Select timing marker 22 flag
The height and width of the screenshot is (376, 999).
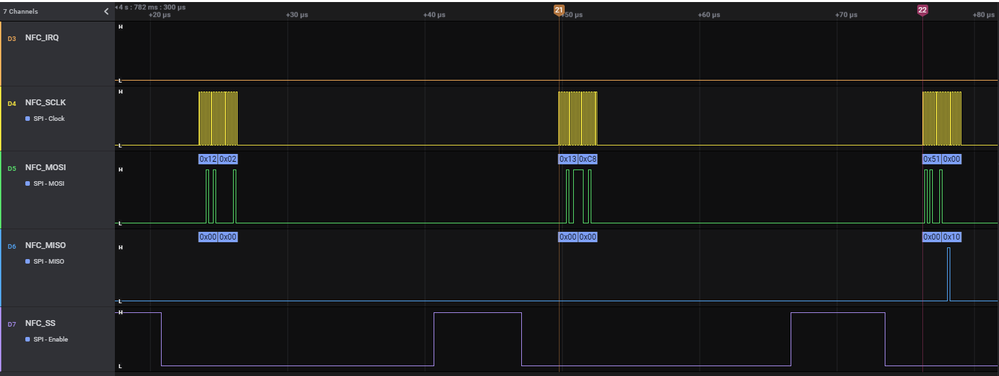(x=922, y=10)
